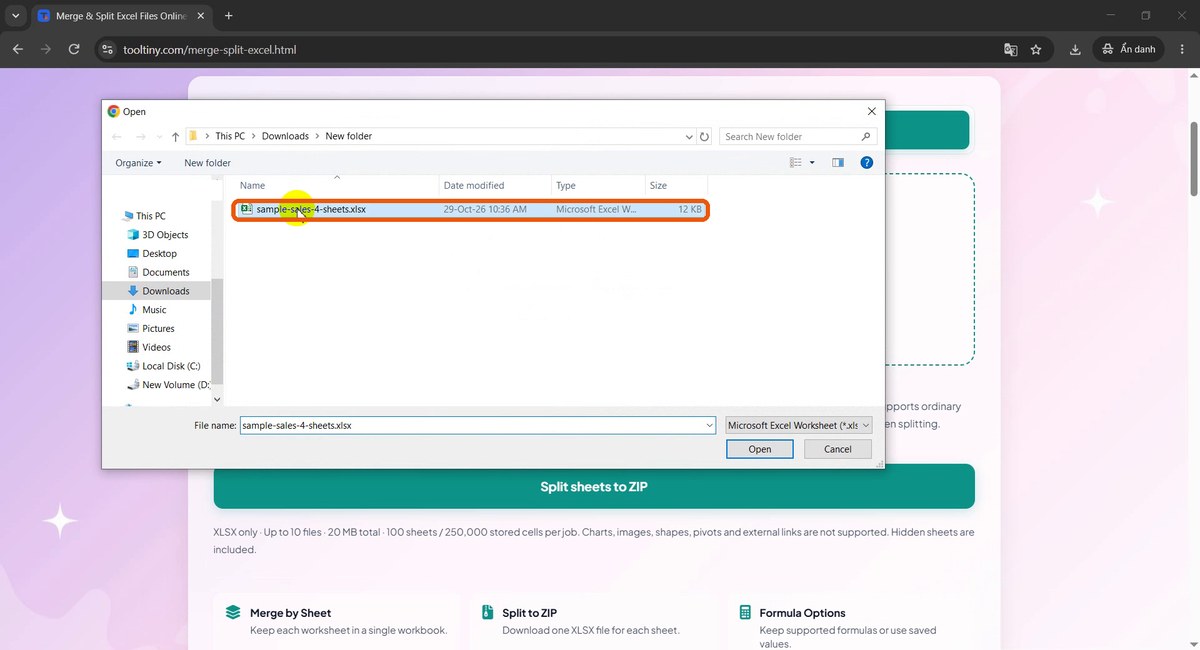
Task: Select This PC in navigation tree
Action: pos(144,216)
